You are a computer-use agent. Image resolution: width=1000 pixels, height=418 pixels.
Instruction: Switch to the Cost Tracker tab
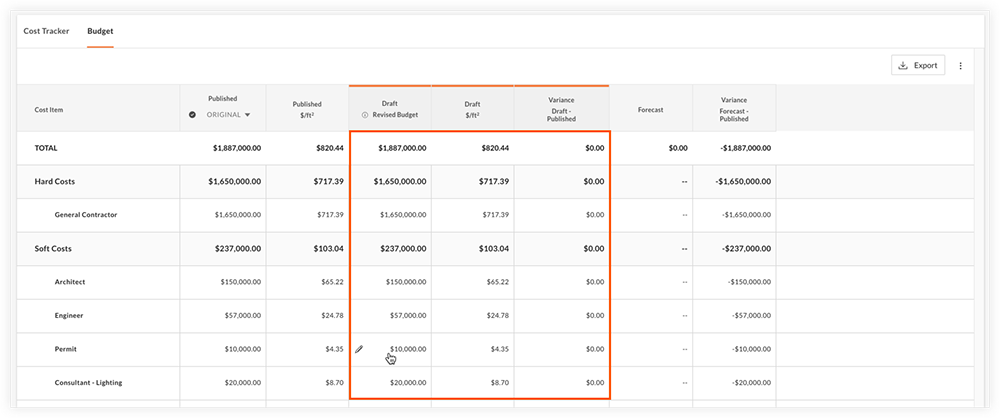click(x=47, y=31)
